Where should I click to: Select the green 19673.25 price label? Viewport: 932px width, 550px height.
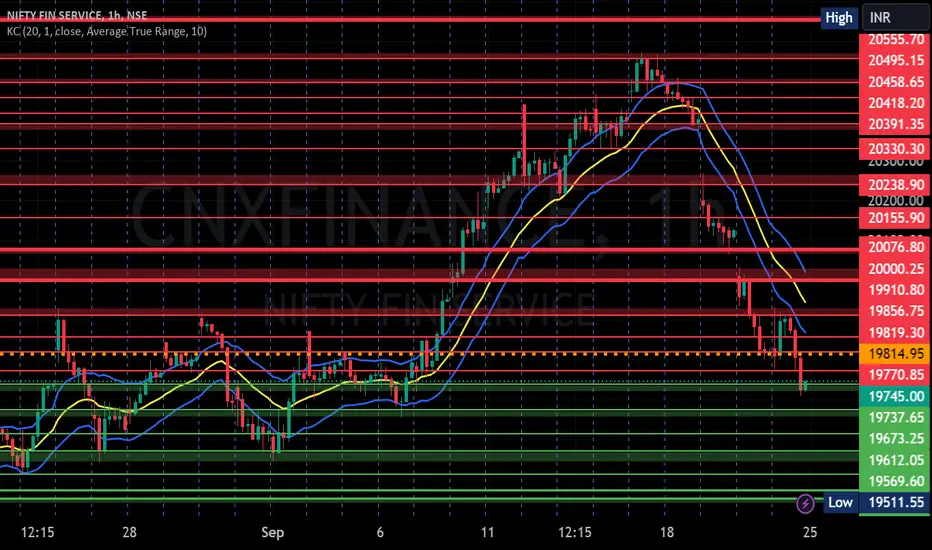pos(895,438)
